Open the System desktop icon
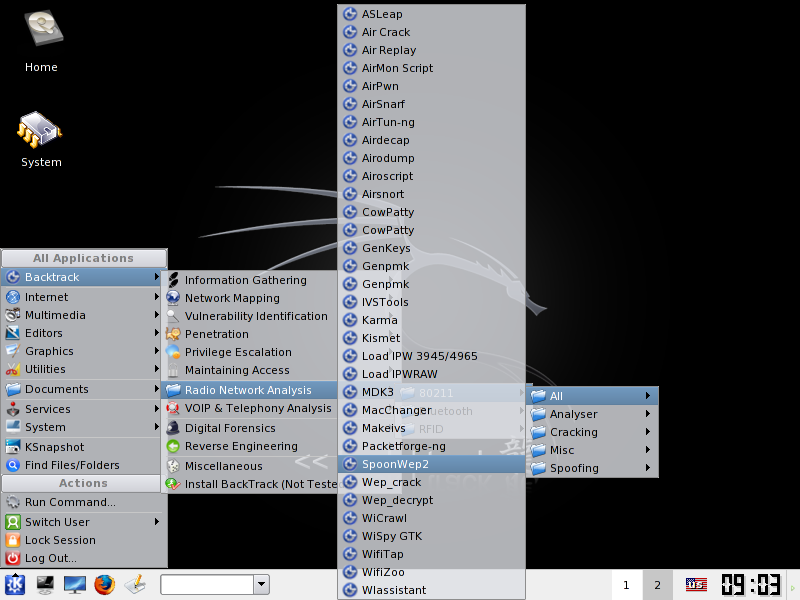The image size is (800, 600). pyautogui.click(x=41, y=139)
